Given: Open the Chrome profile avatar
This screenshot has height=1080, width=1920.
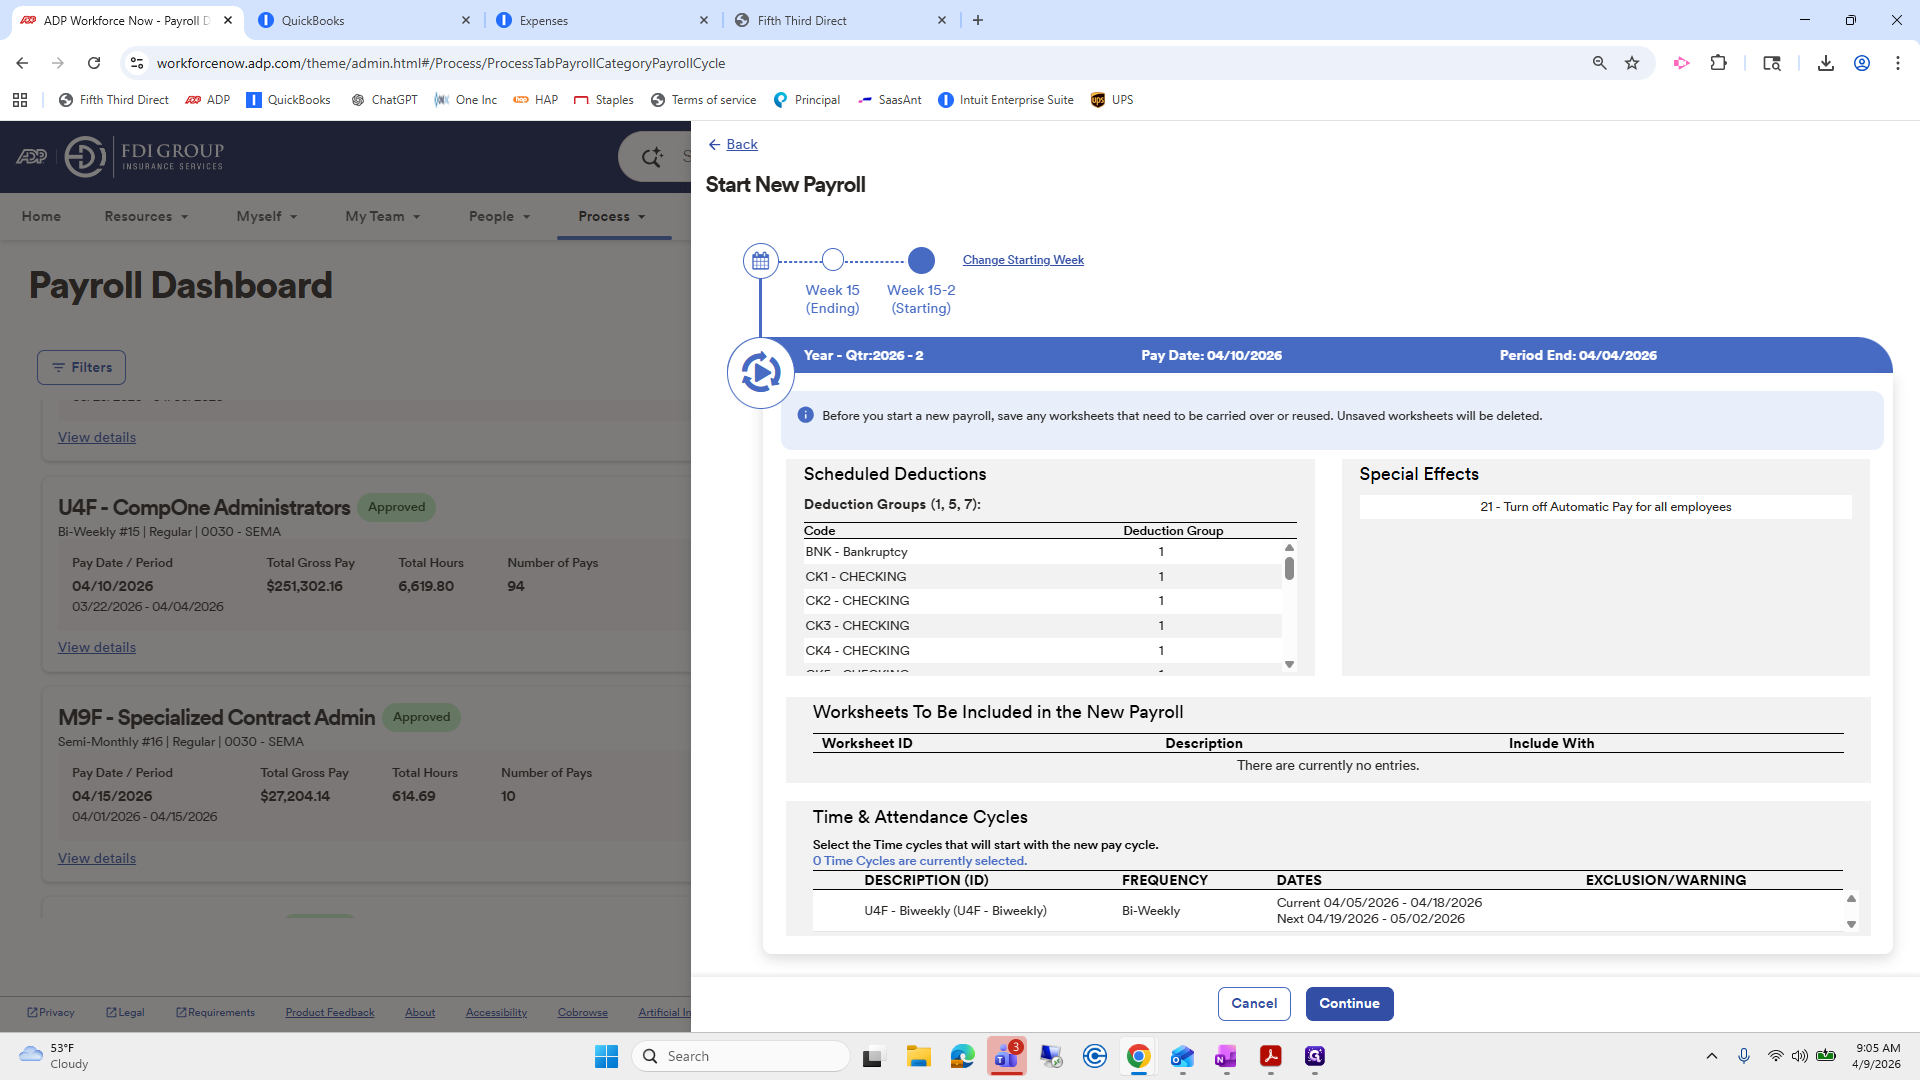Looking at the screenshot, I should click(1862, 63).
